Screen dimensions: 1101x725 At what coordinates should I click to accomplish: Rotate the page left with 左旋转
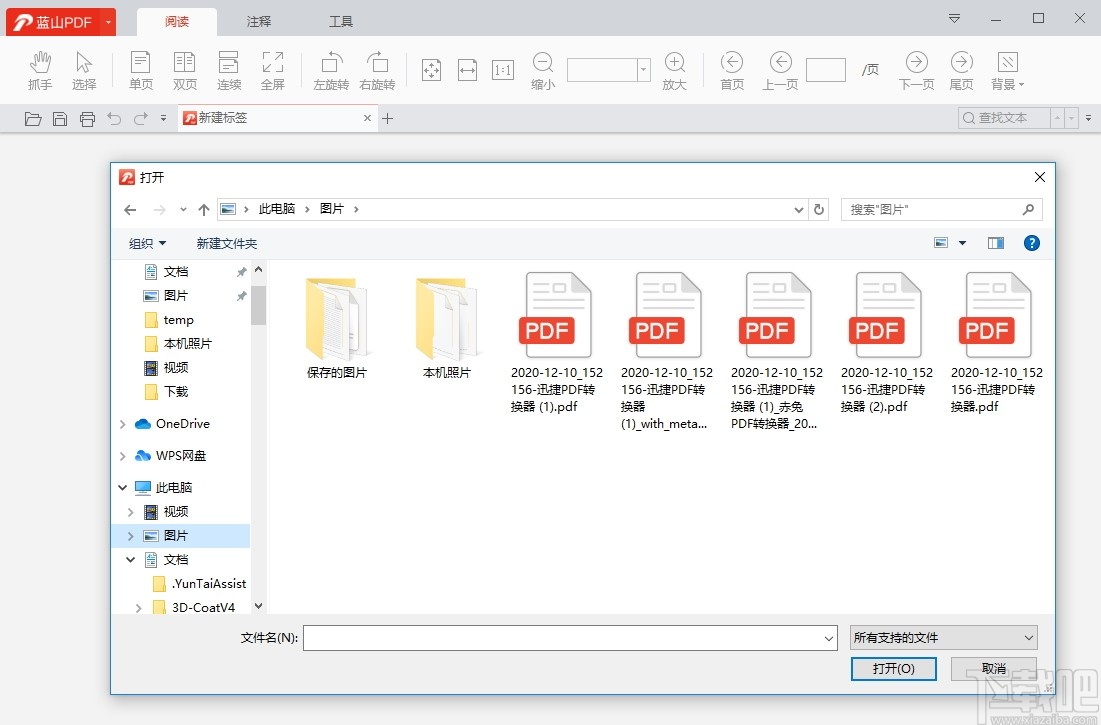click(331, 69)
